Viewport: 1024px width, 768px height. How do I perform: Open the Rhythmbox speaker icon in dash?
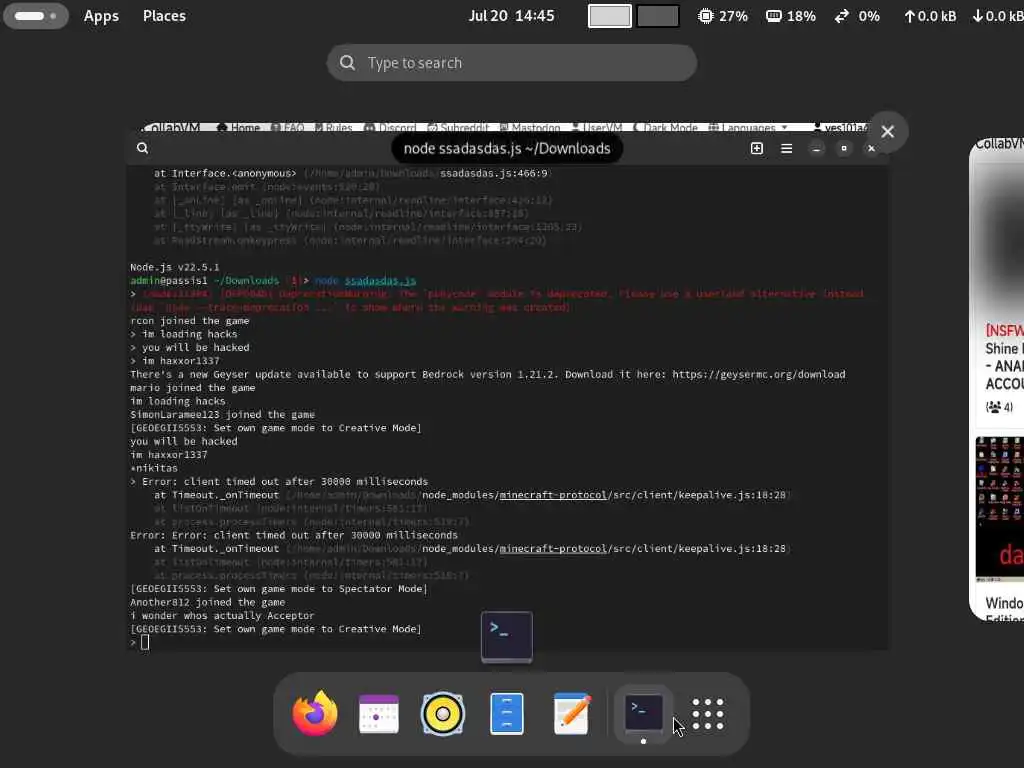pyautogui.click(x=443, y=714)
